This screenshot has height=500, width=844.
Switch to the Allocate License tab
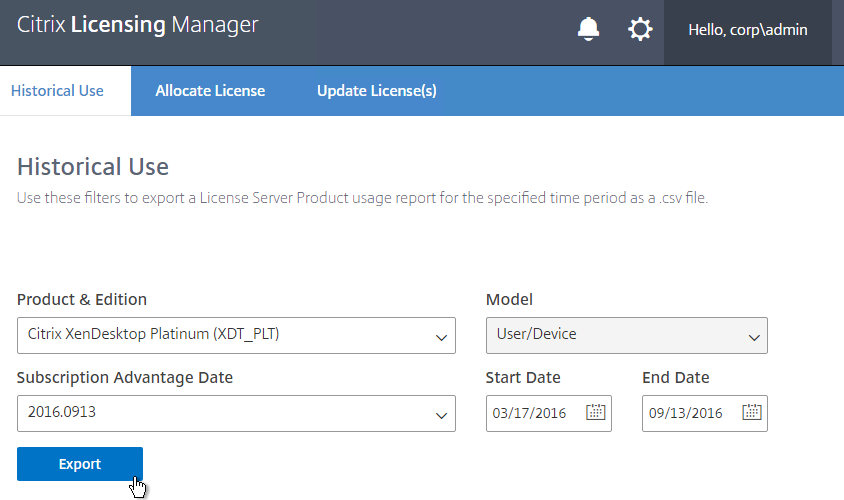(x=210, y=90)
